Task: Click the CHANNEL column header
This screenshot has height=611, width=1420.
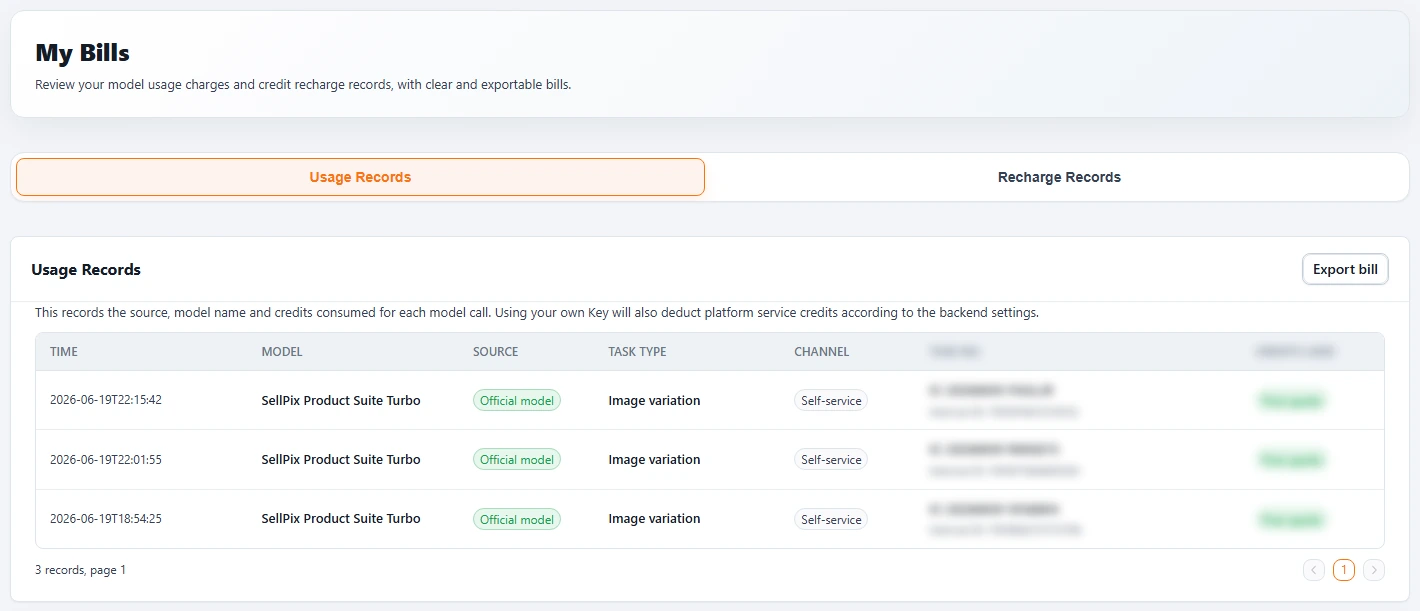Action: [822, 352]
